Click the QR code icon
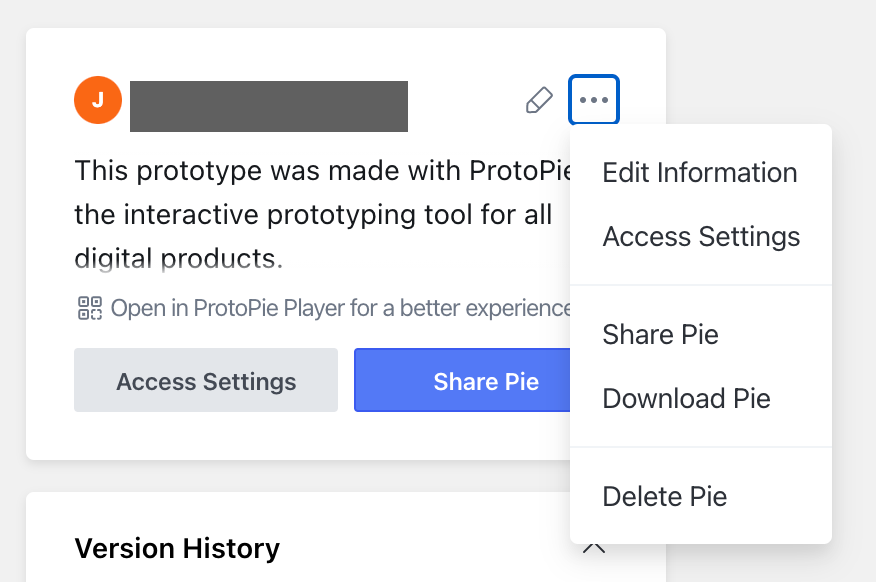876x582 pixels. pos(90,308)
